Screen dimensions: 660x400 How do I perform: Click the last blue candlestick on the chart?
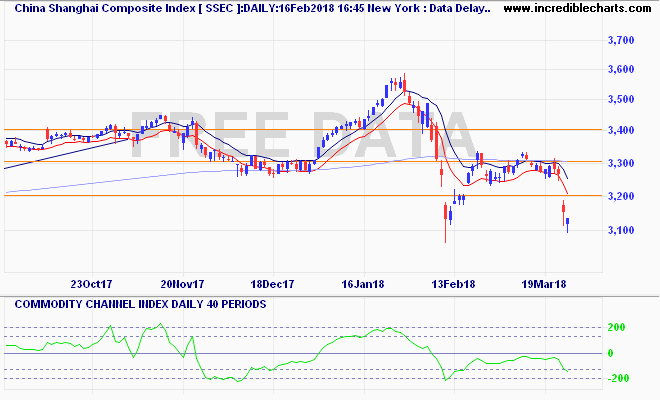point(567,222)
